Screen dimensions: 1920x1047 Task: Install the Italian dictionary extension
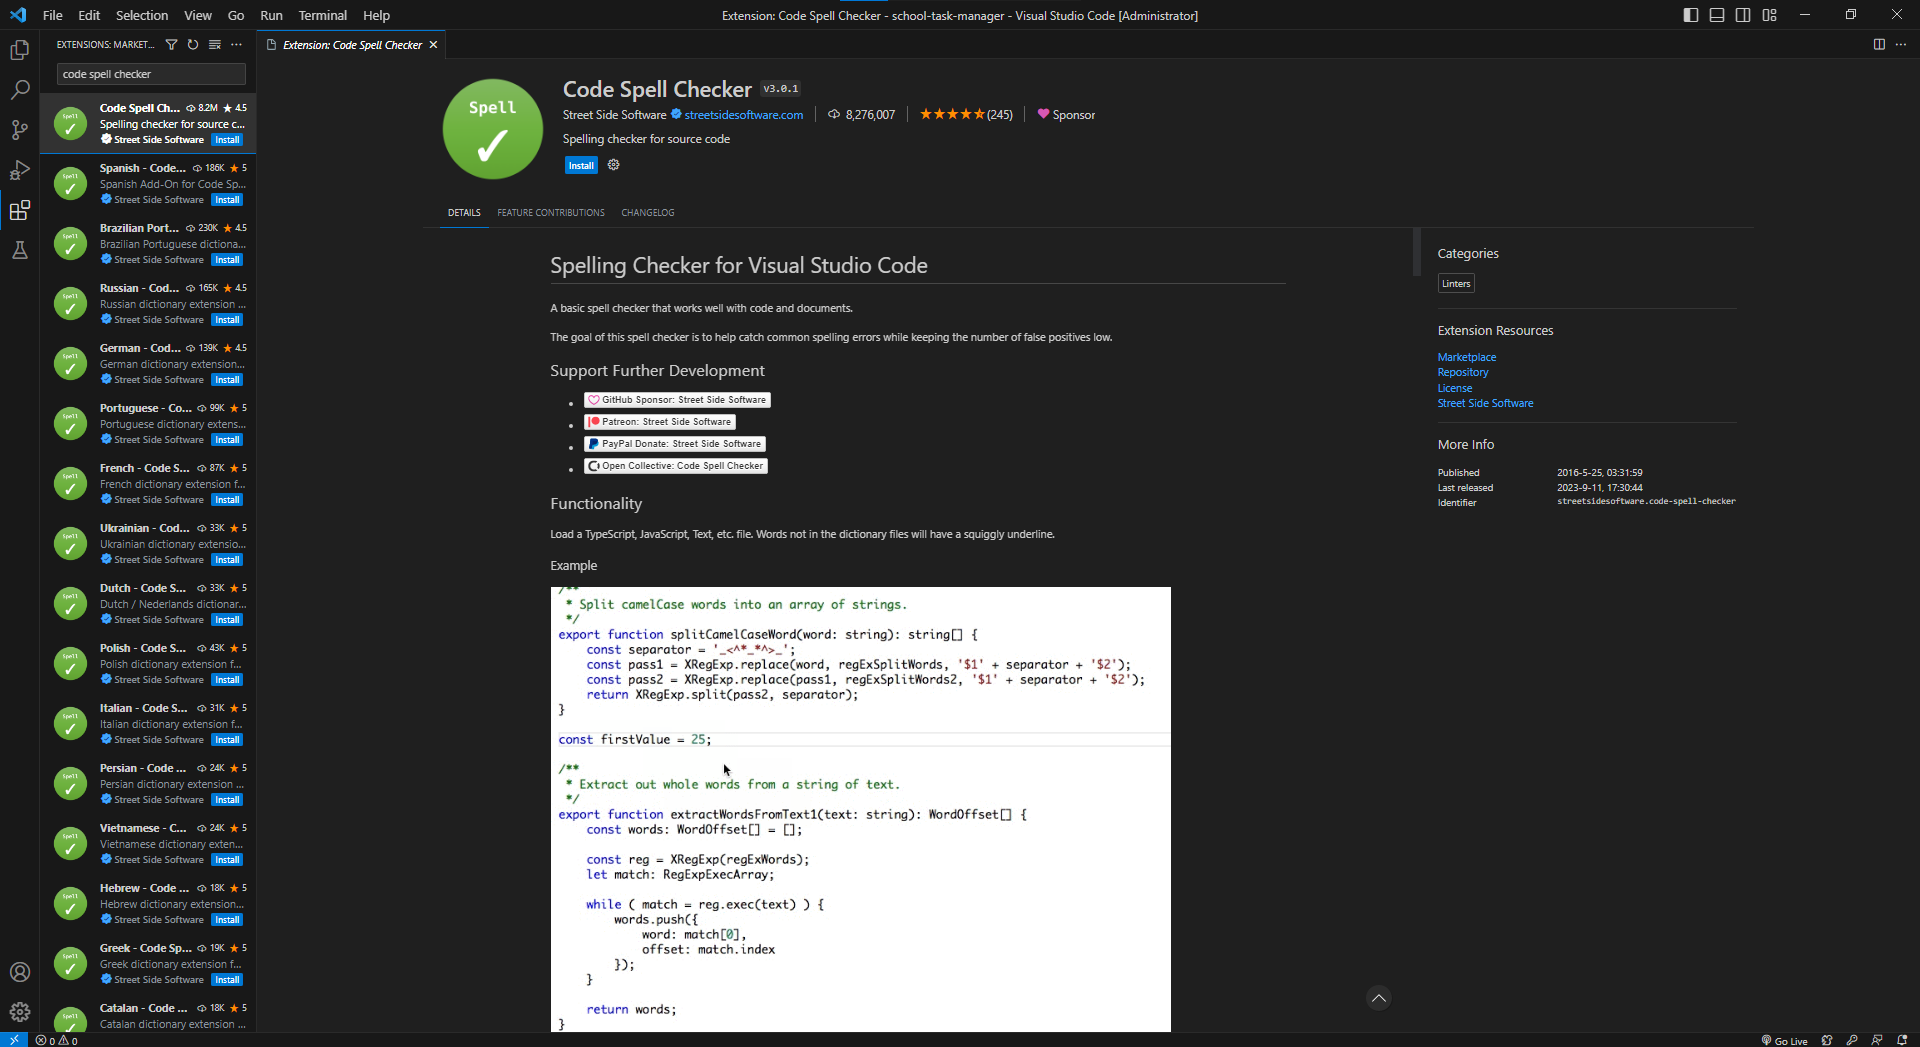tap(227, 740)
